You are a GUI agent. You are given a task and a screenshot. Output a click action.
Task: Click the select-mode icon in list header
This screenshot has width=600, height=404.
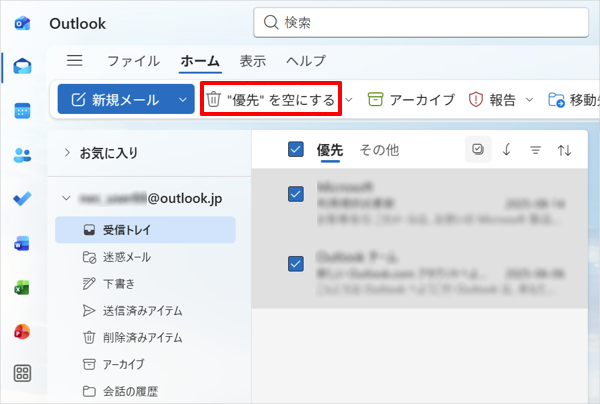(x=478, y=149)
